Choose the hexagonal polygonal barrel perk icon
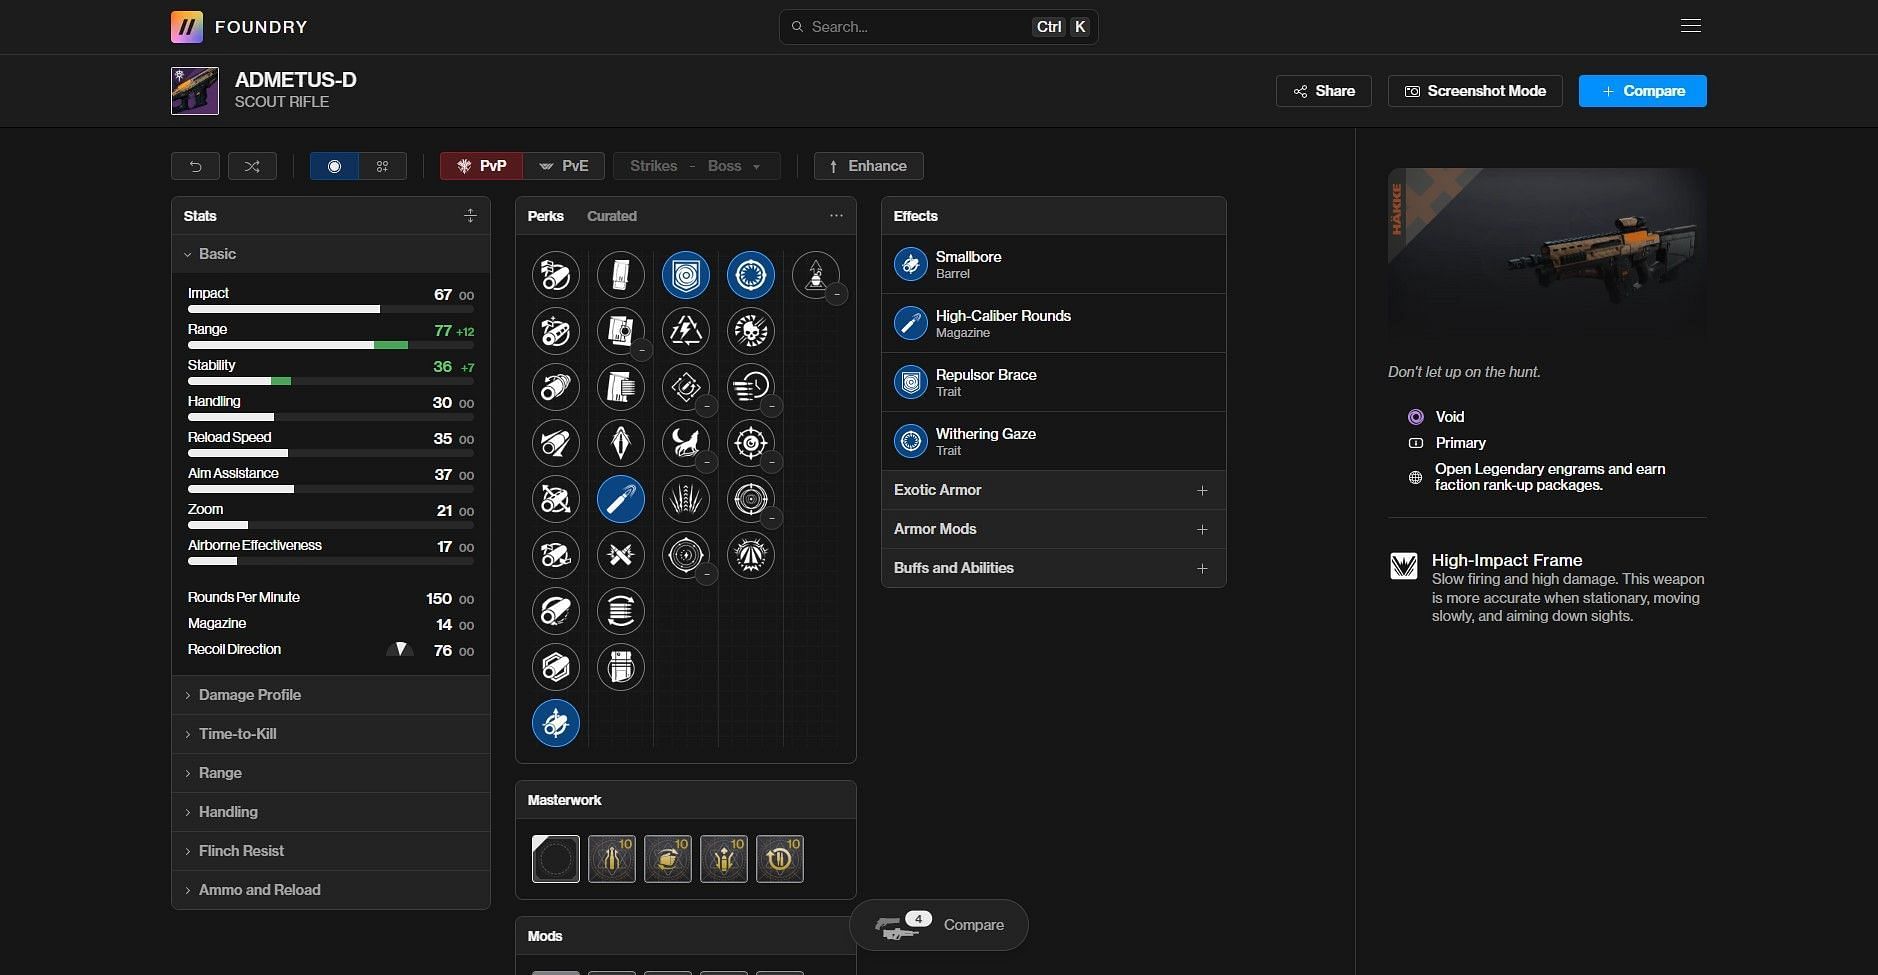 555,667
